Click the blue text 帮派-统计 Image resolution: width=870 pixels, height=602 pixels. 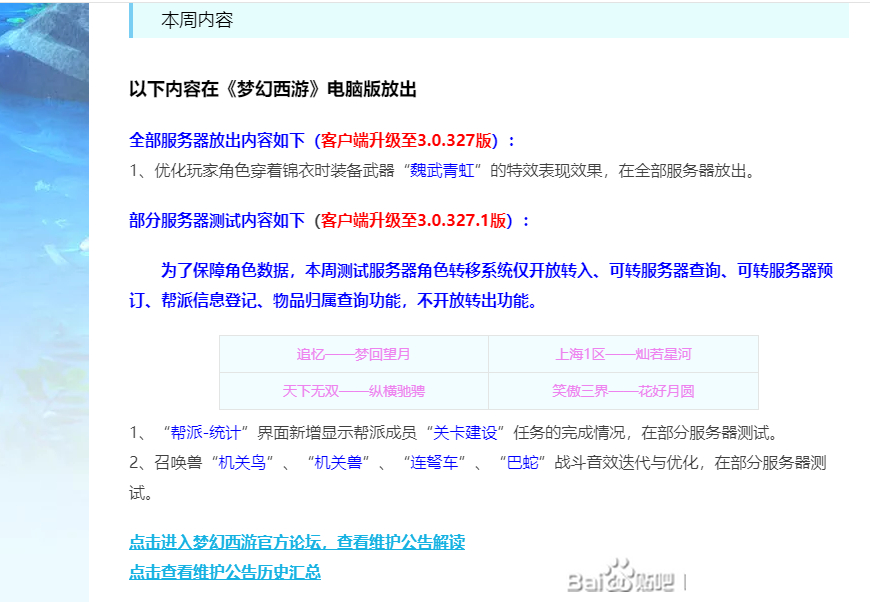(x=205, y=432)
